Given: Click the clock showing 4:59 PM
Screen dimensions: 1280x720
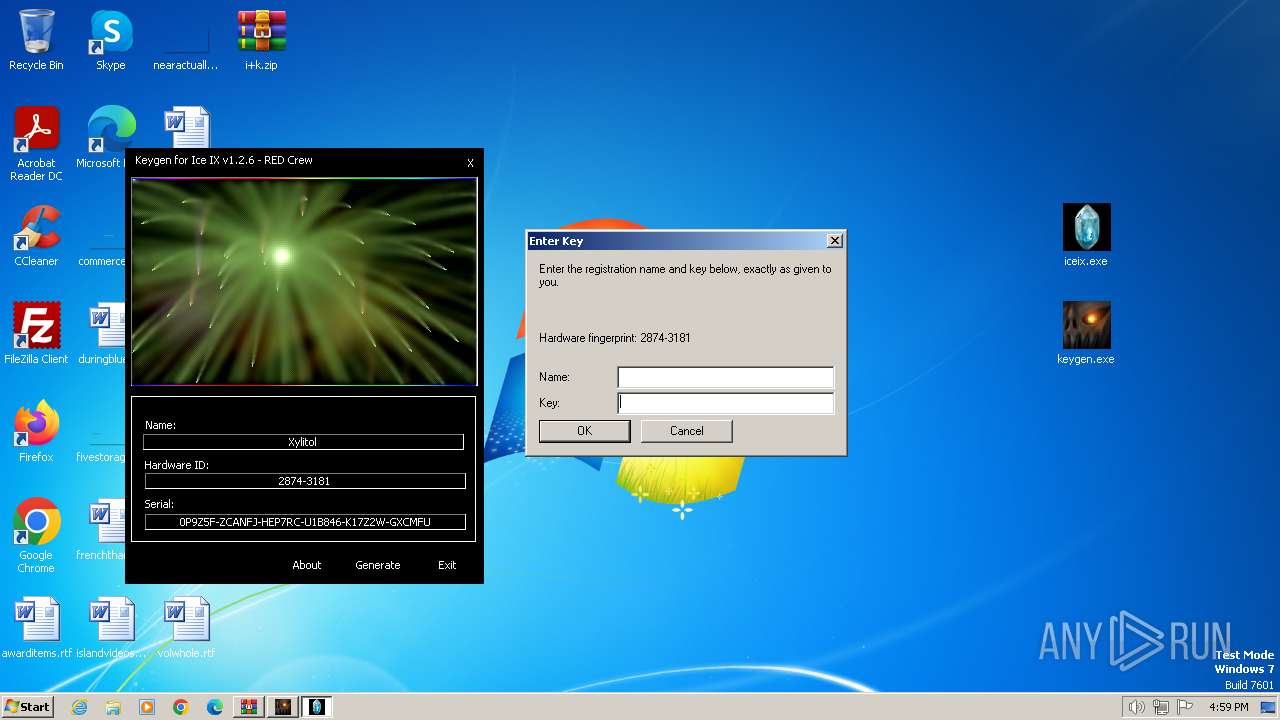Looking at the screenshot, I should [1228, 707].
